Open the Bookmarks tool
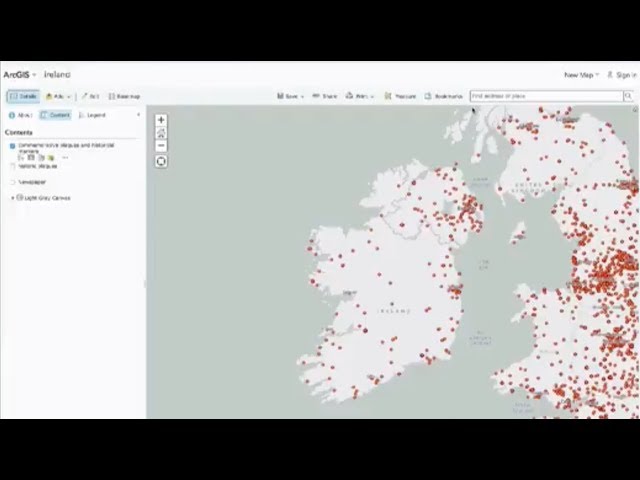The image size is (640, 480). pos(443,96)
